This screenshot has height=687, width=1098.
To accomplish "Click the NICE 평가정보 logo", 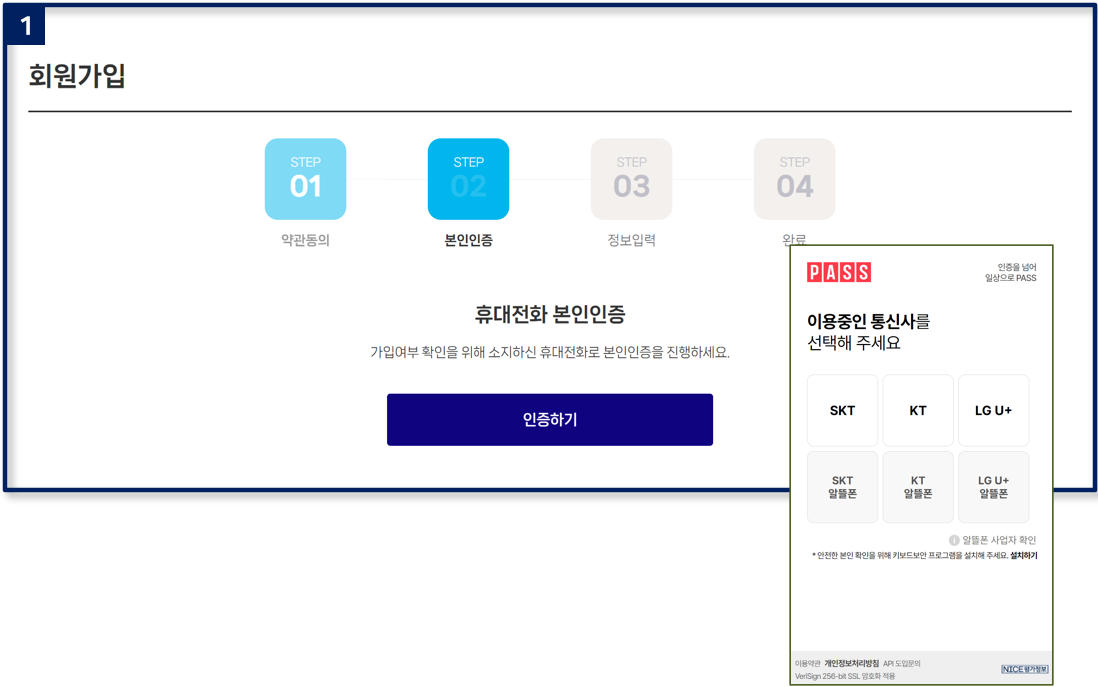I will [1024, 669].
